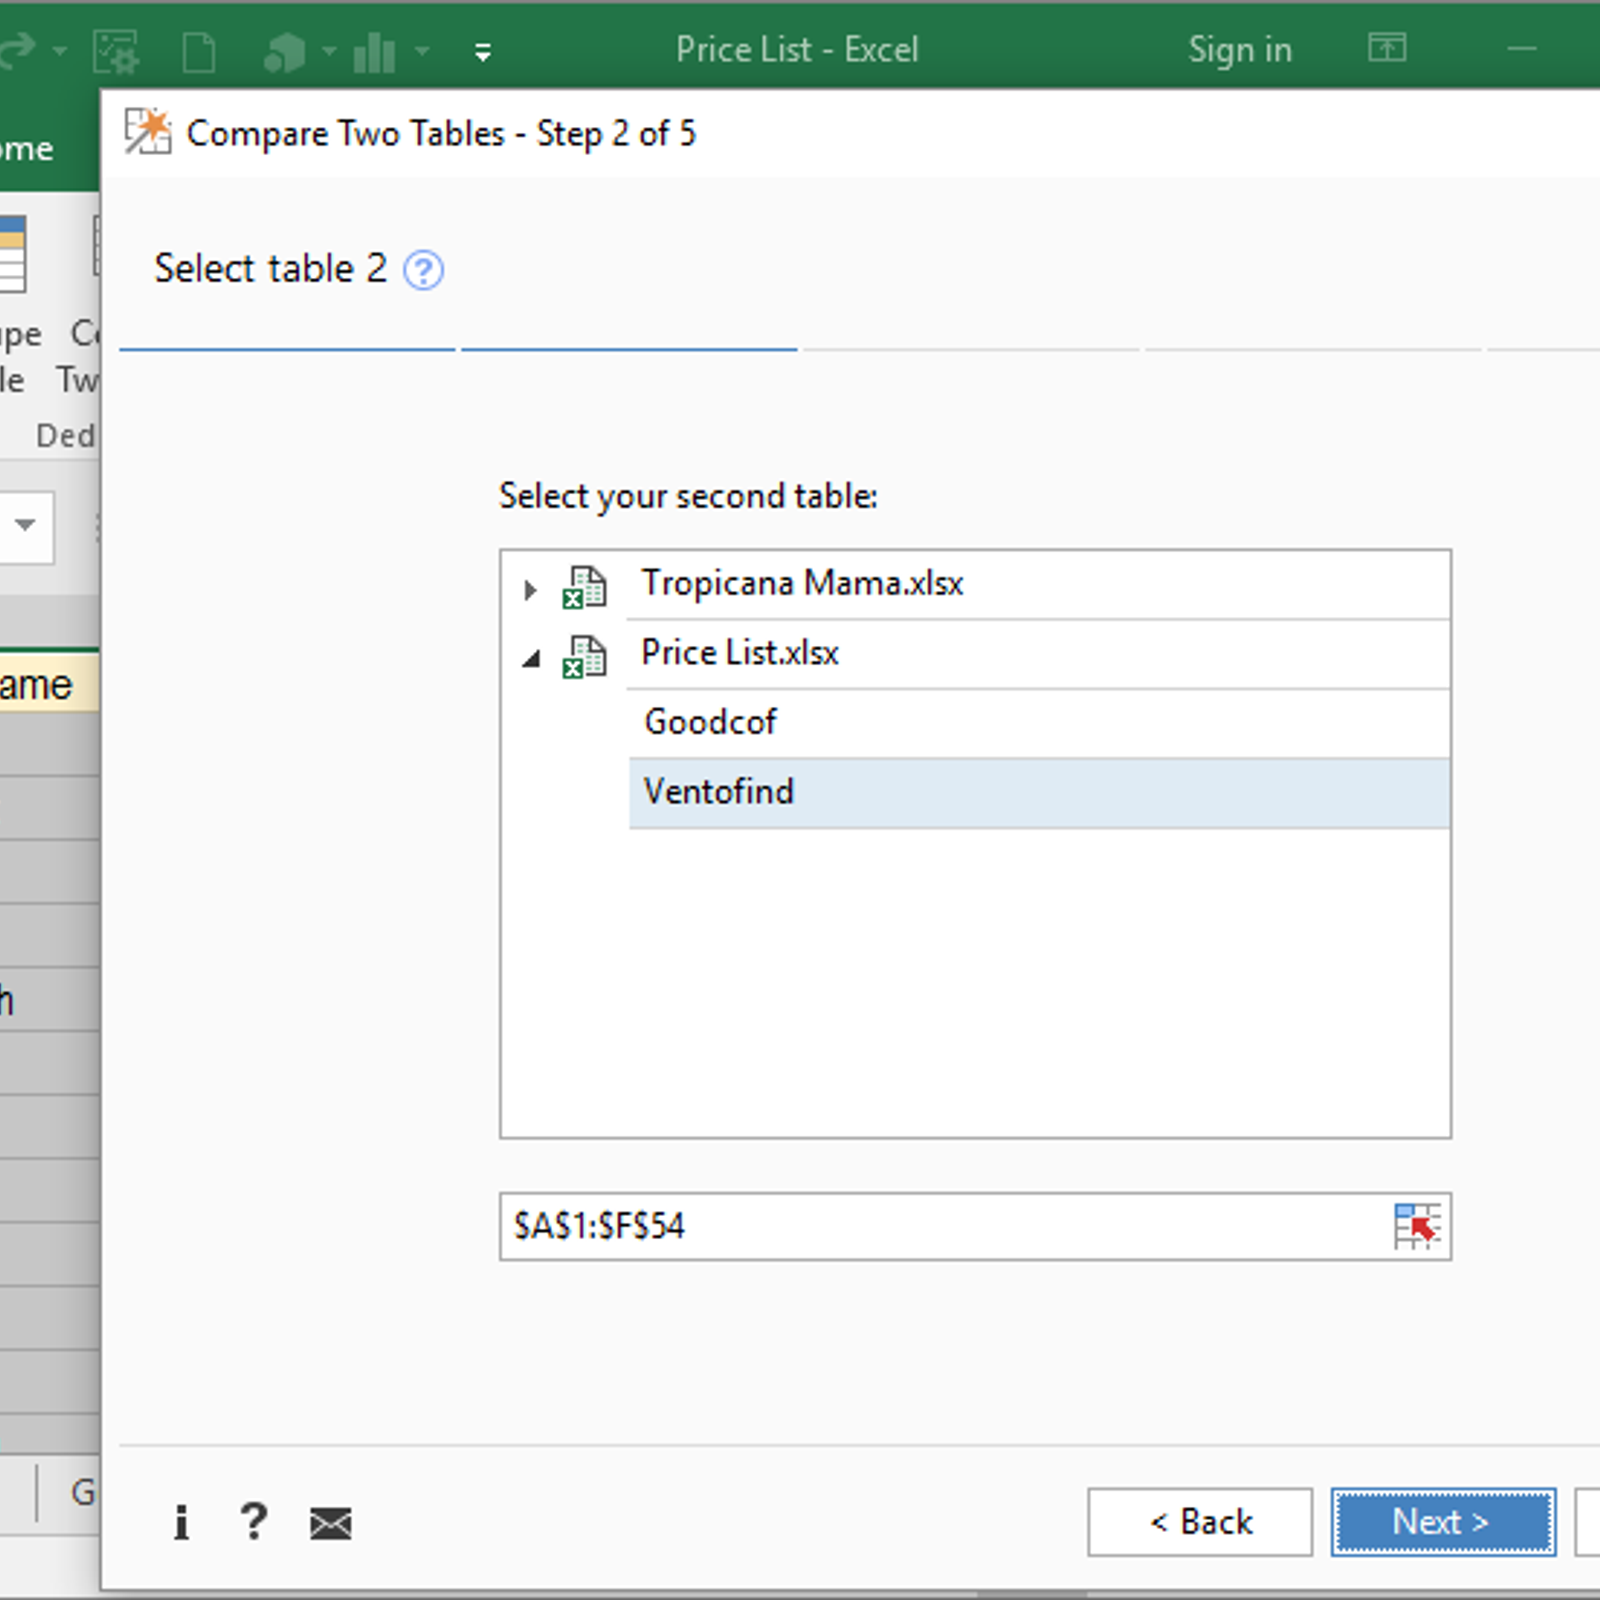Click the envelope email icon

coord(330,1524)
